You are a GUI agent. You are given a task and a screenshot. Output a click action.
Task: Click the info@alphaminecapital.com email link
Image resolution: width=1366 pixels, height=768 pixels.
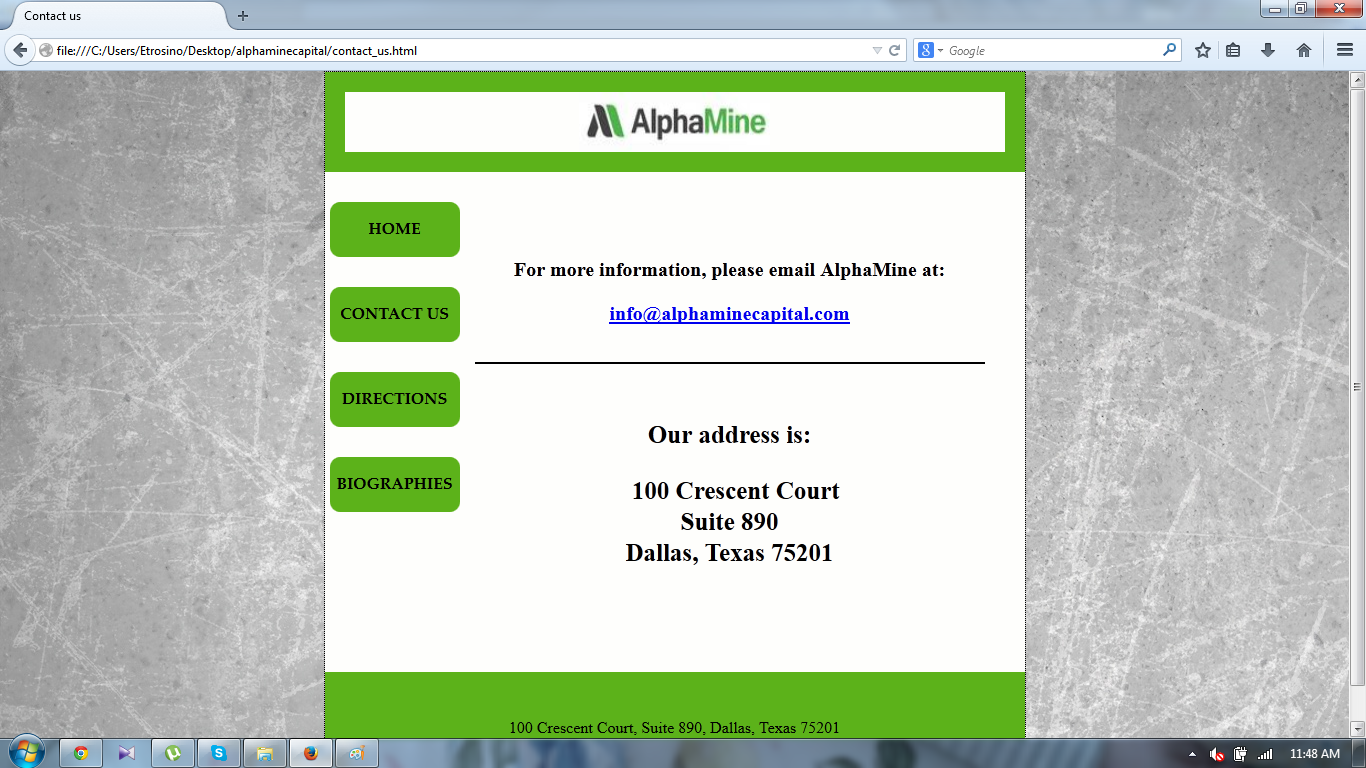729,314
